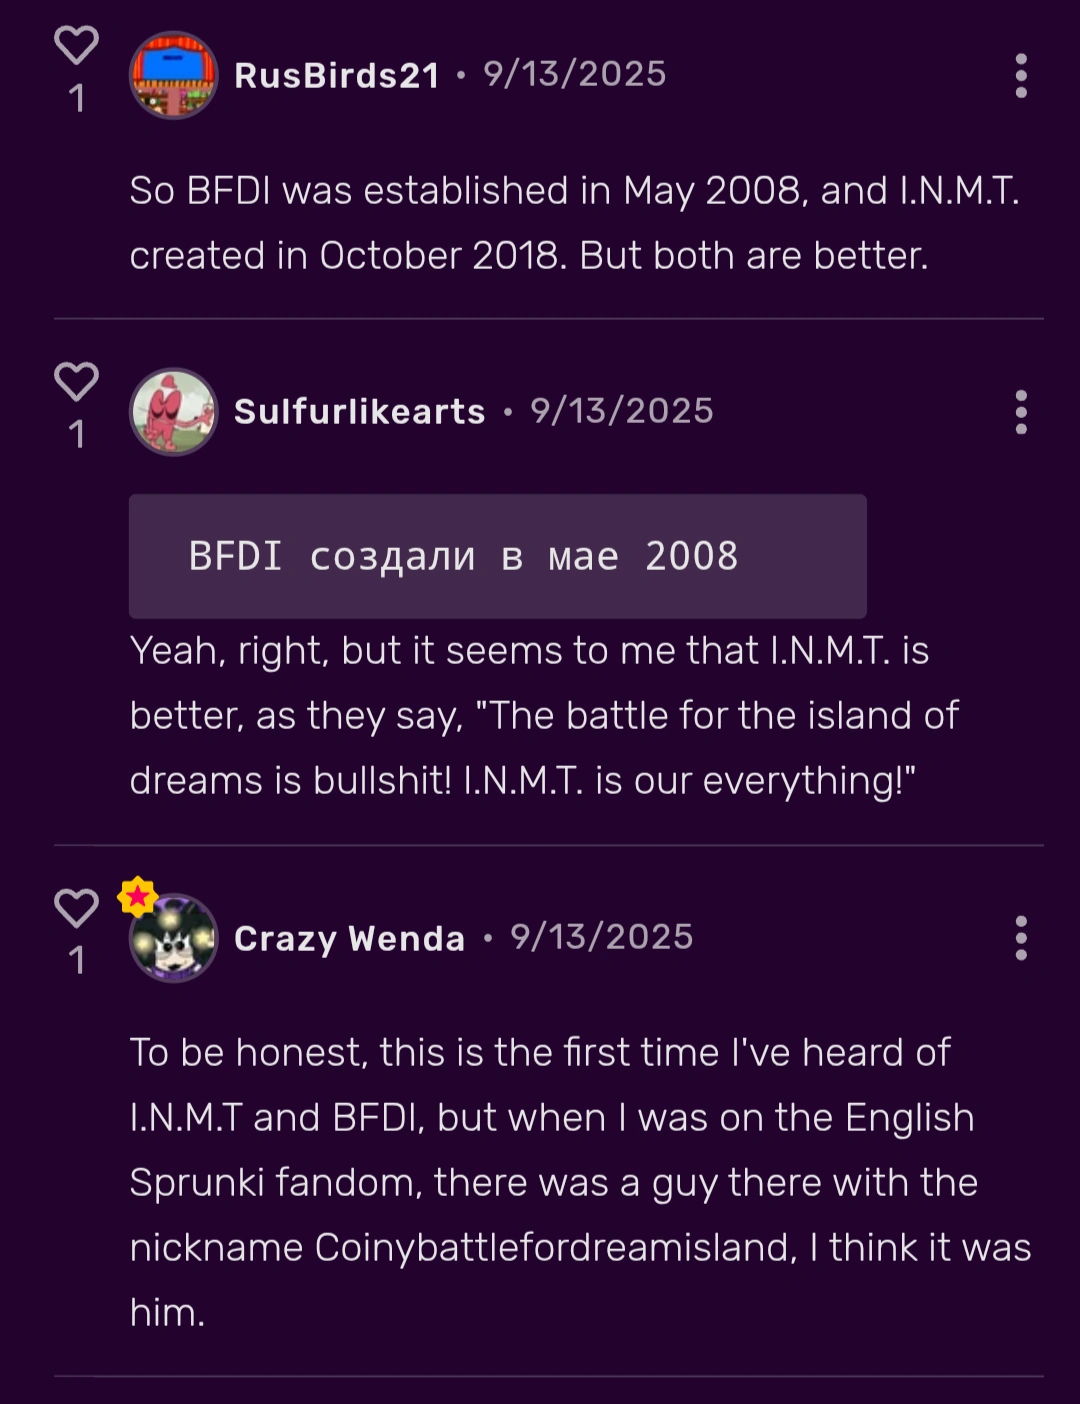Screen dimensions: 1080x1404
Task: Open Crazy Wenda's profile avatar
Action: click(x=173, y=938)
